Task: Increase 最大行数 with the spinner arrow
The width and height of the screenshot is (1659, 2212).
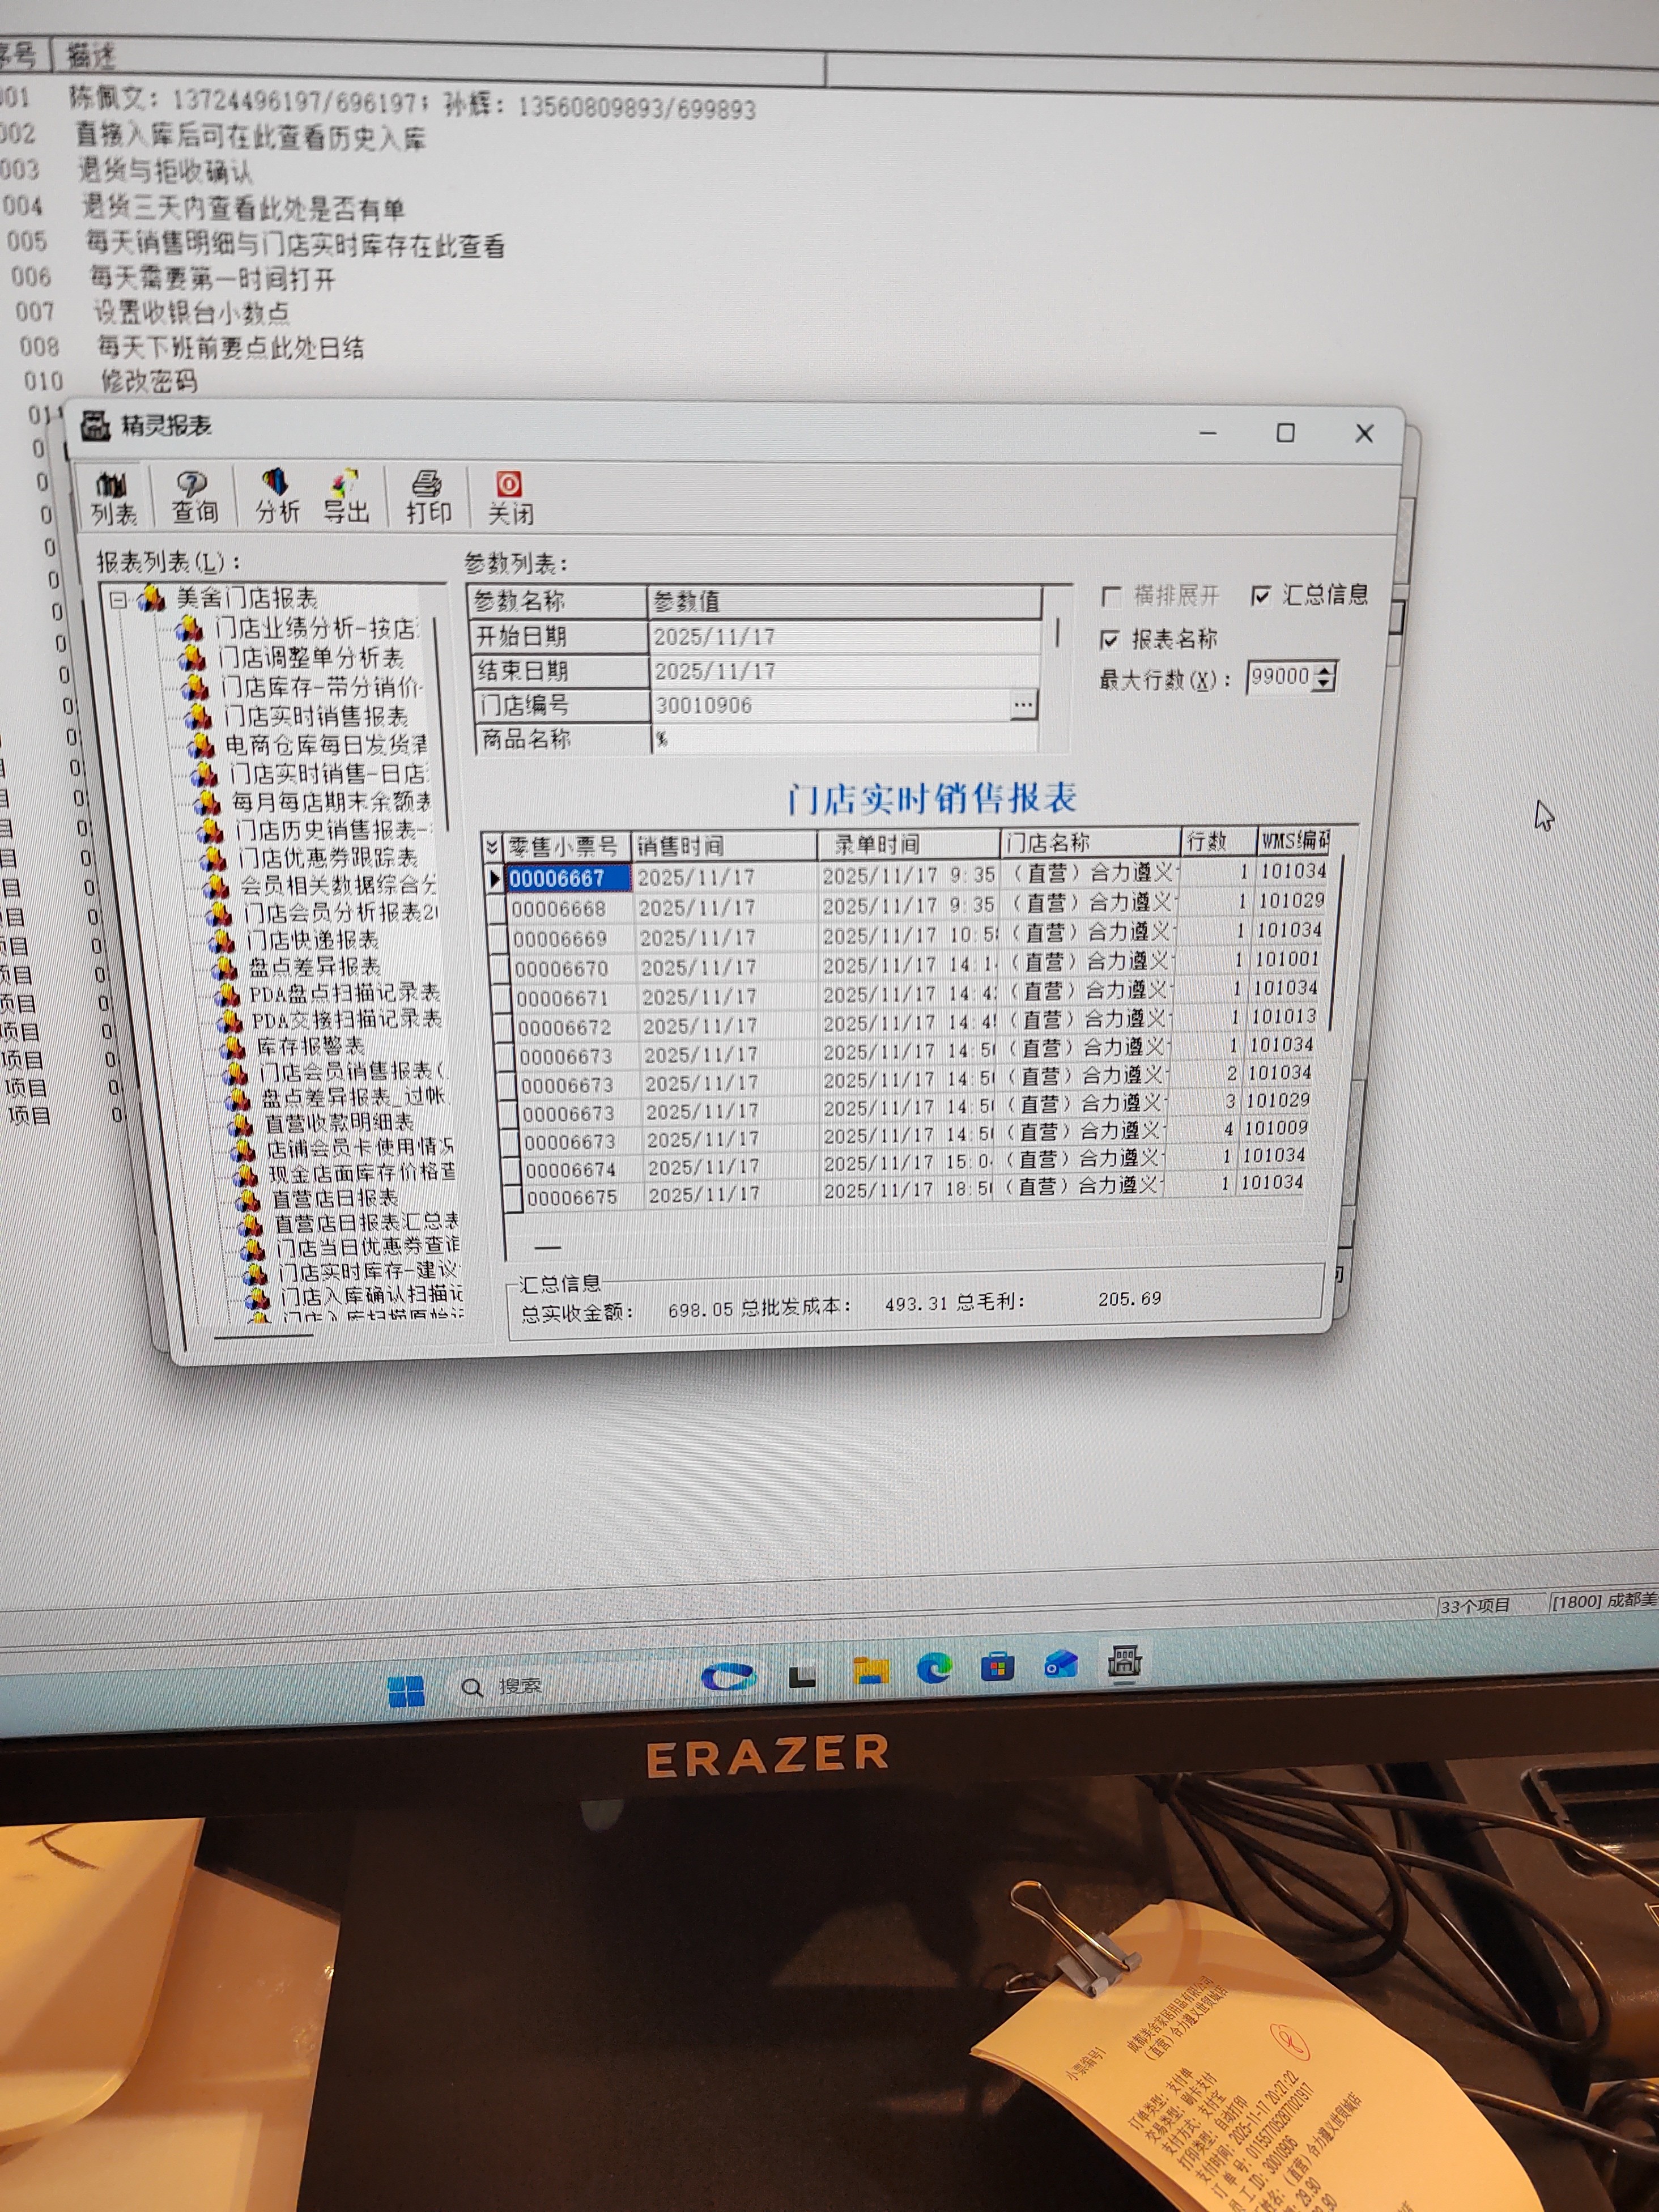Action: [x=1324, y=669]
